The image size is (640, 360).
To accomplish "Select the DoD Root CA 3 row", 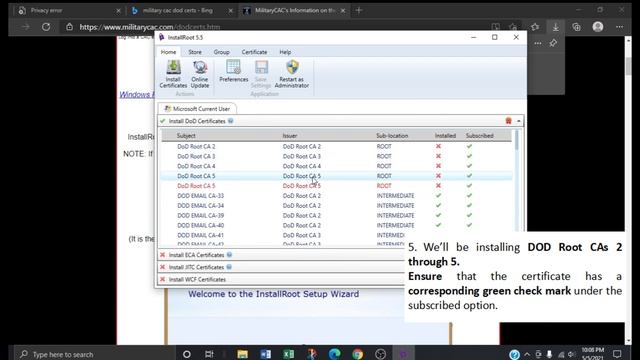I will click(x=336, y=156).
